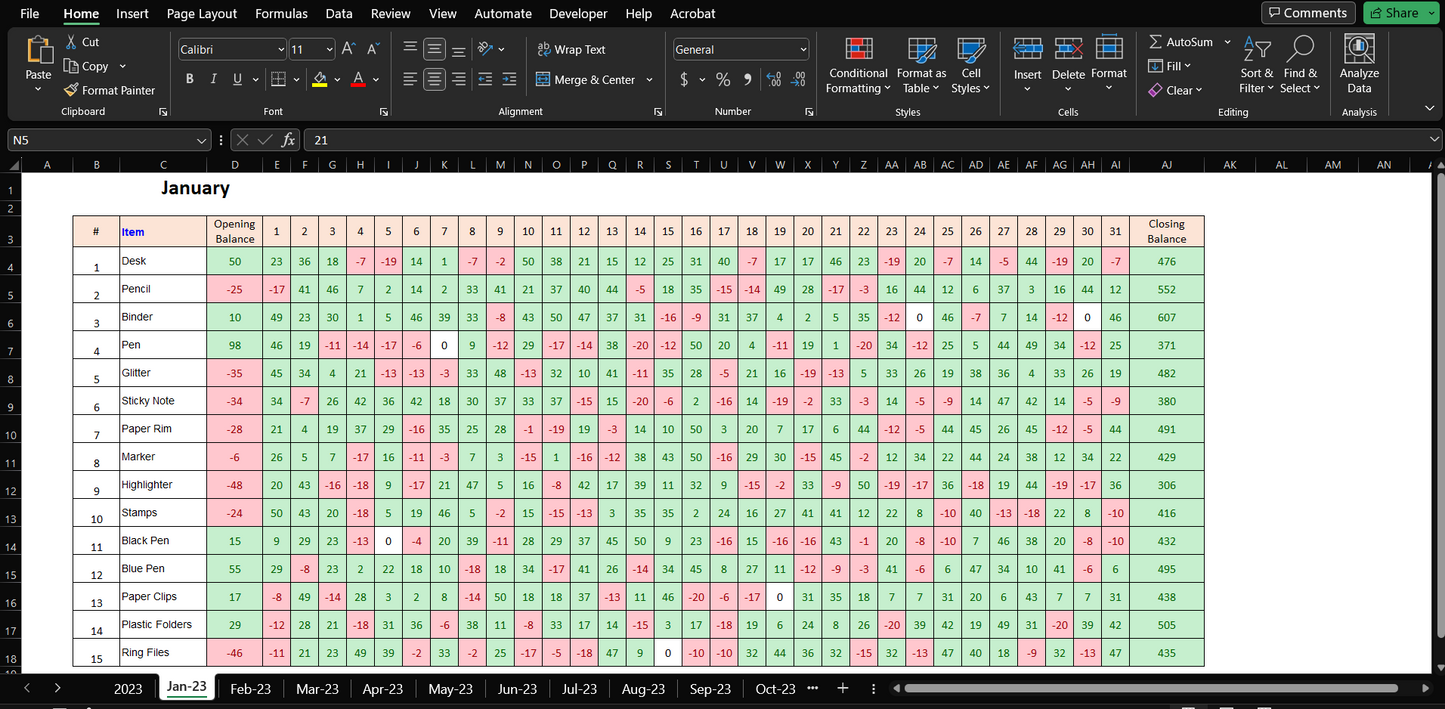
Task: Click the Increase Indent icon
Action: [x=509, y=80]
